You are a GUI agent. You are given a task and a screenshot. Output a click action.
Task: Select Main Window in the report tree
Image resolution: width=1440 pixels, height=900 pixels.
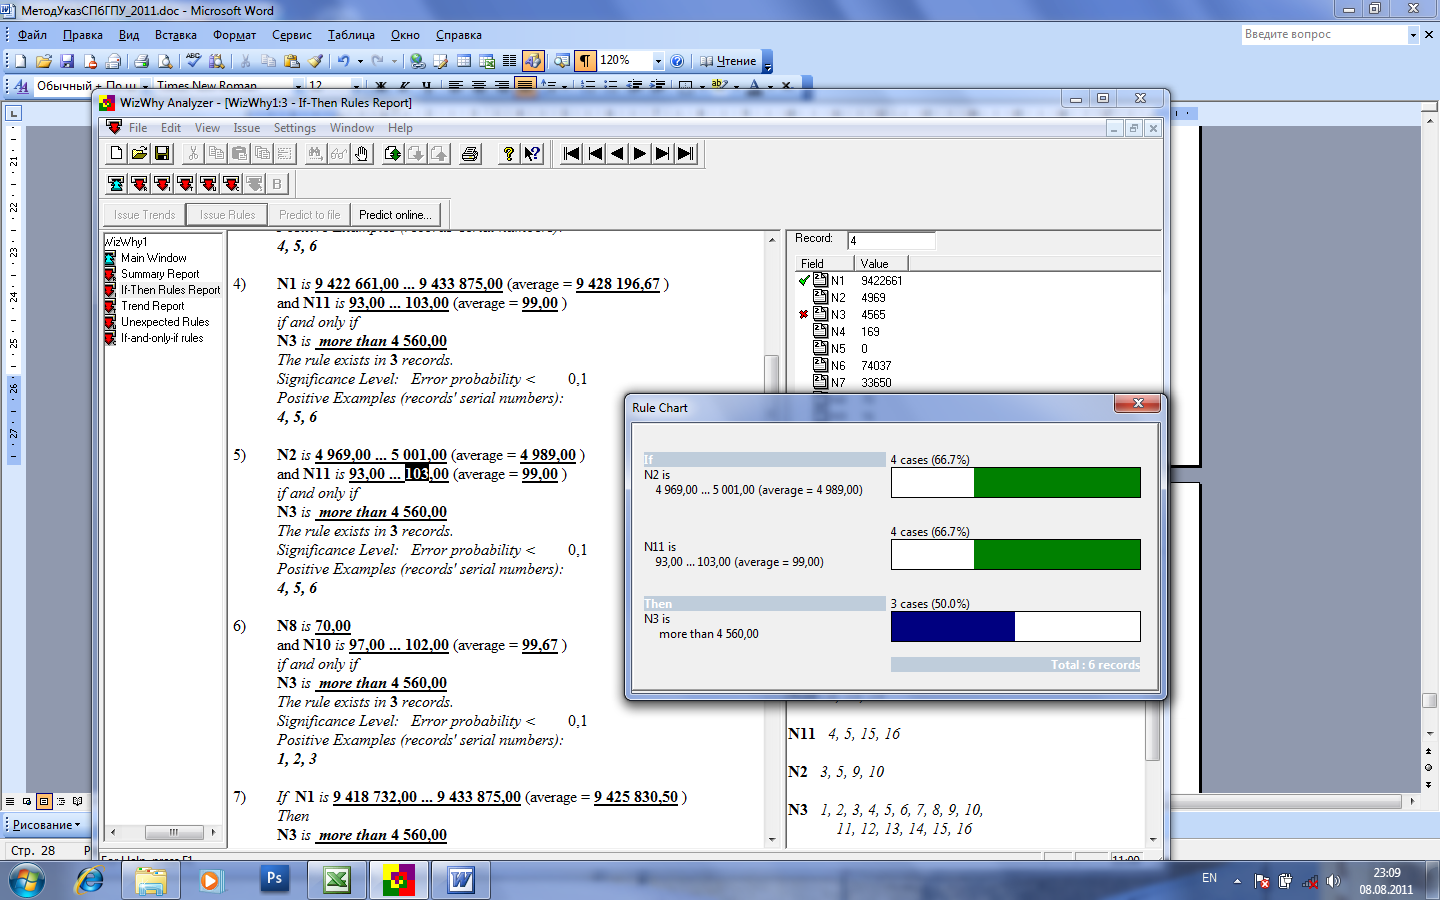pos(153,258)
